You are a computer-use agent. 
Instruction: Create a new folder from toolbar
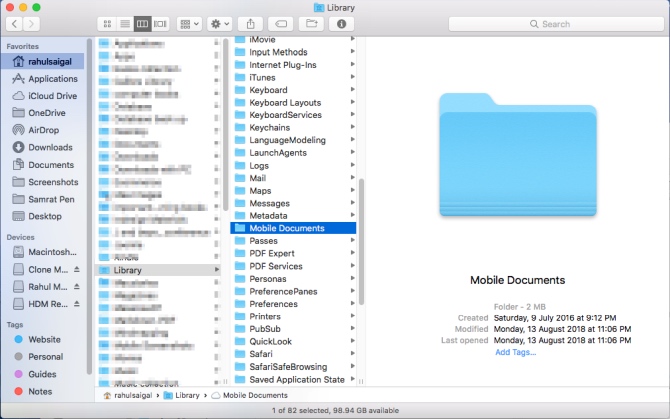[x=312, y=23]
